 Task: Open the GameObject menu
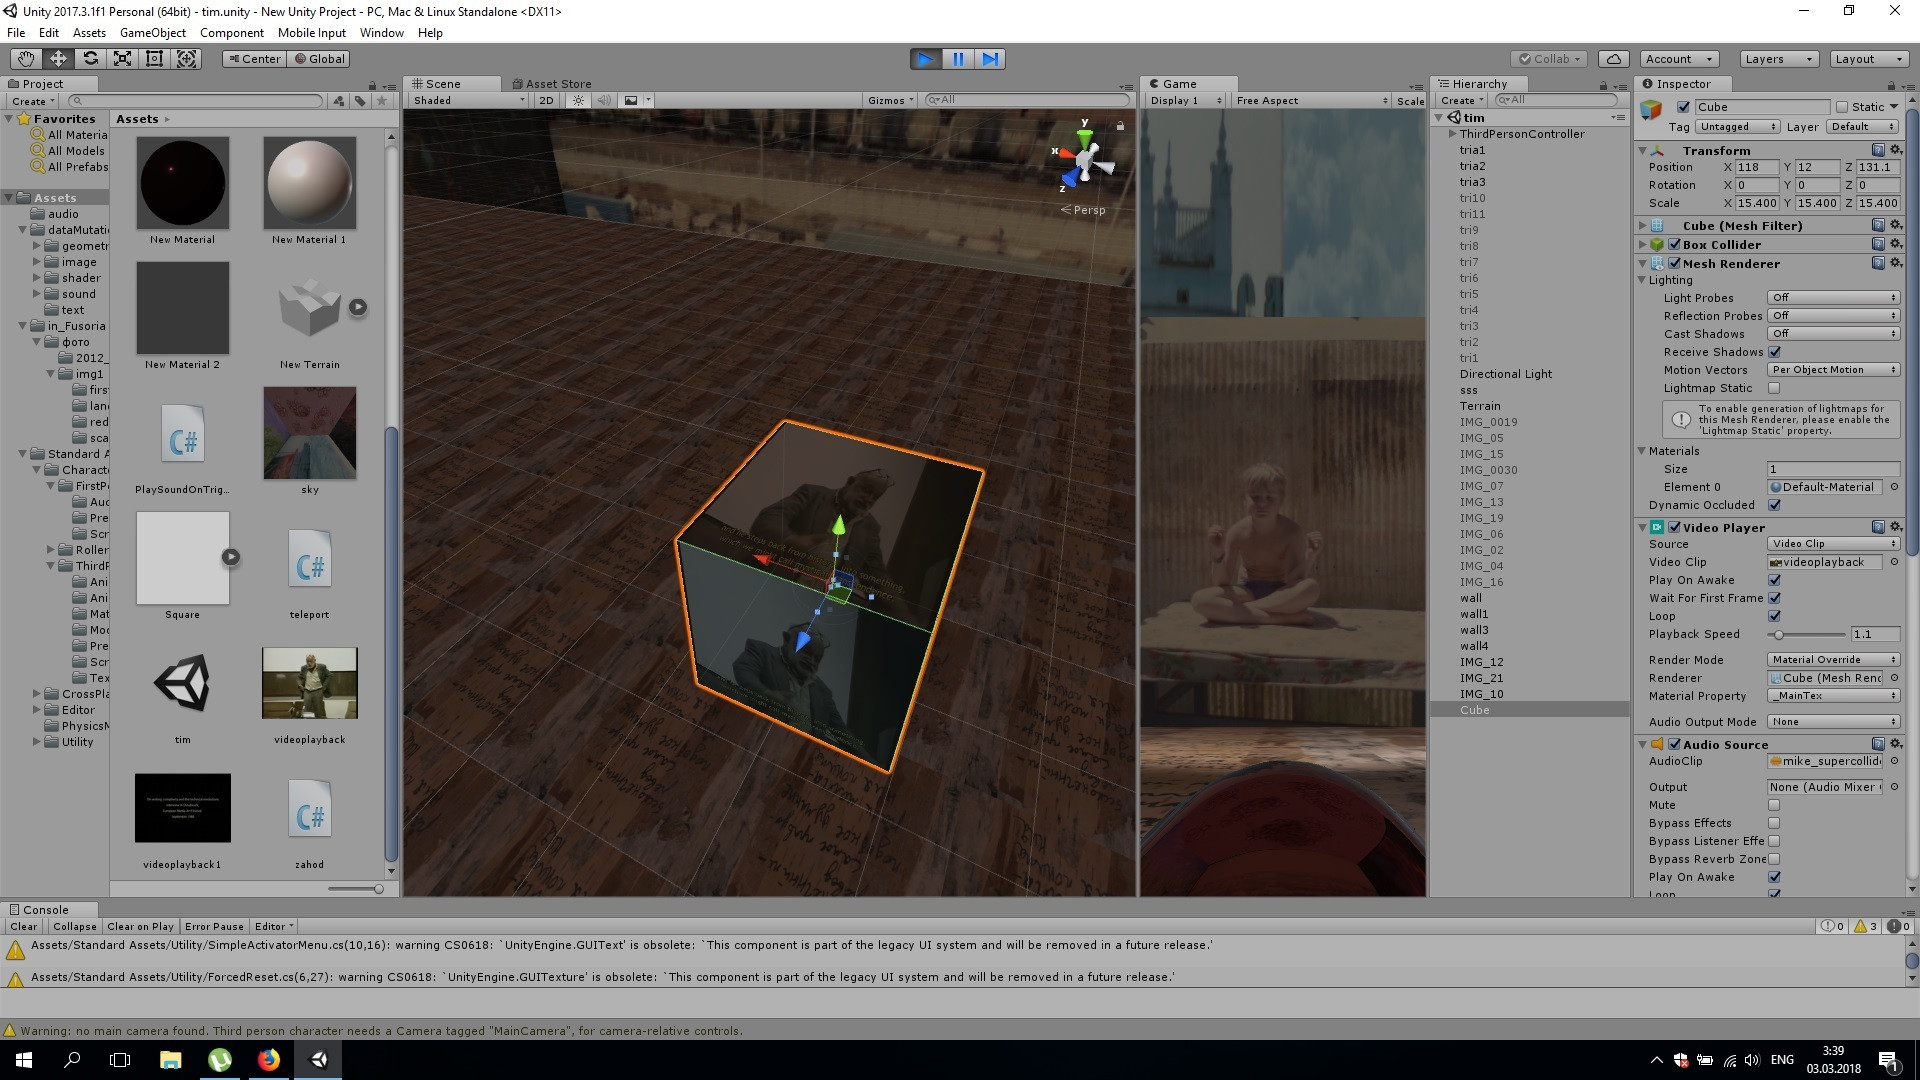click(x=152, y=33)
